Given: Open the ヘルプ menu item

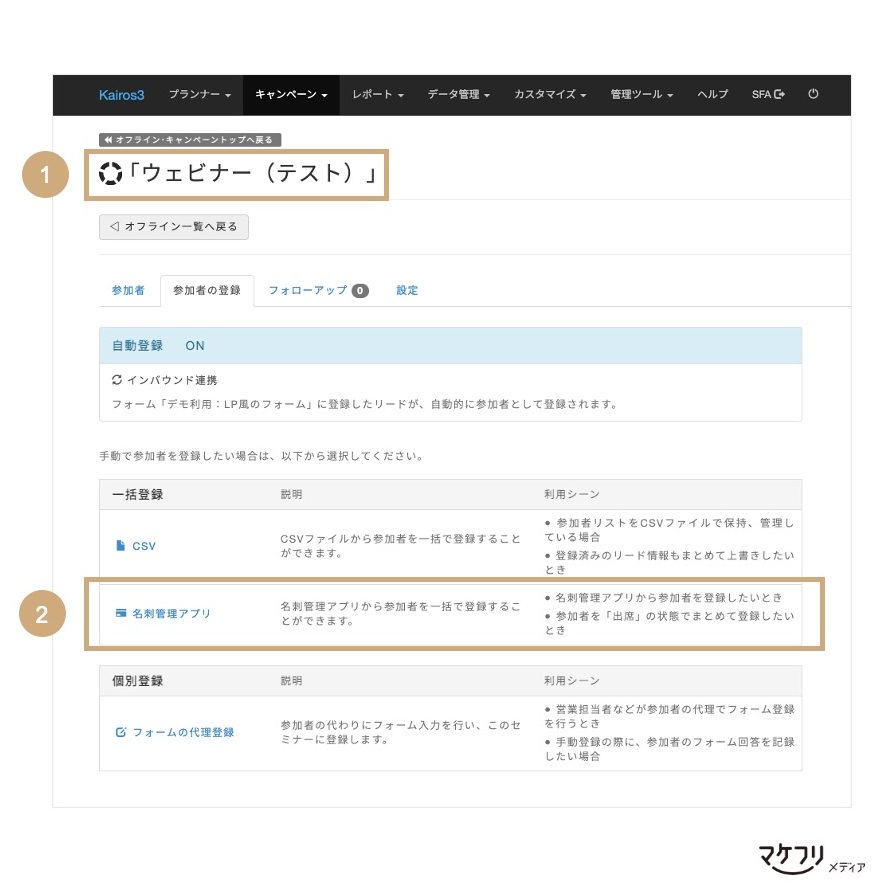Looking at the screenshot, I should [712, 94].
